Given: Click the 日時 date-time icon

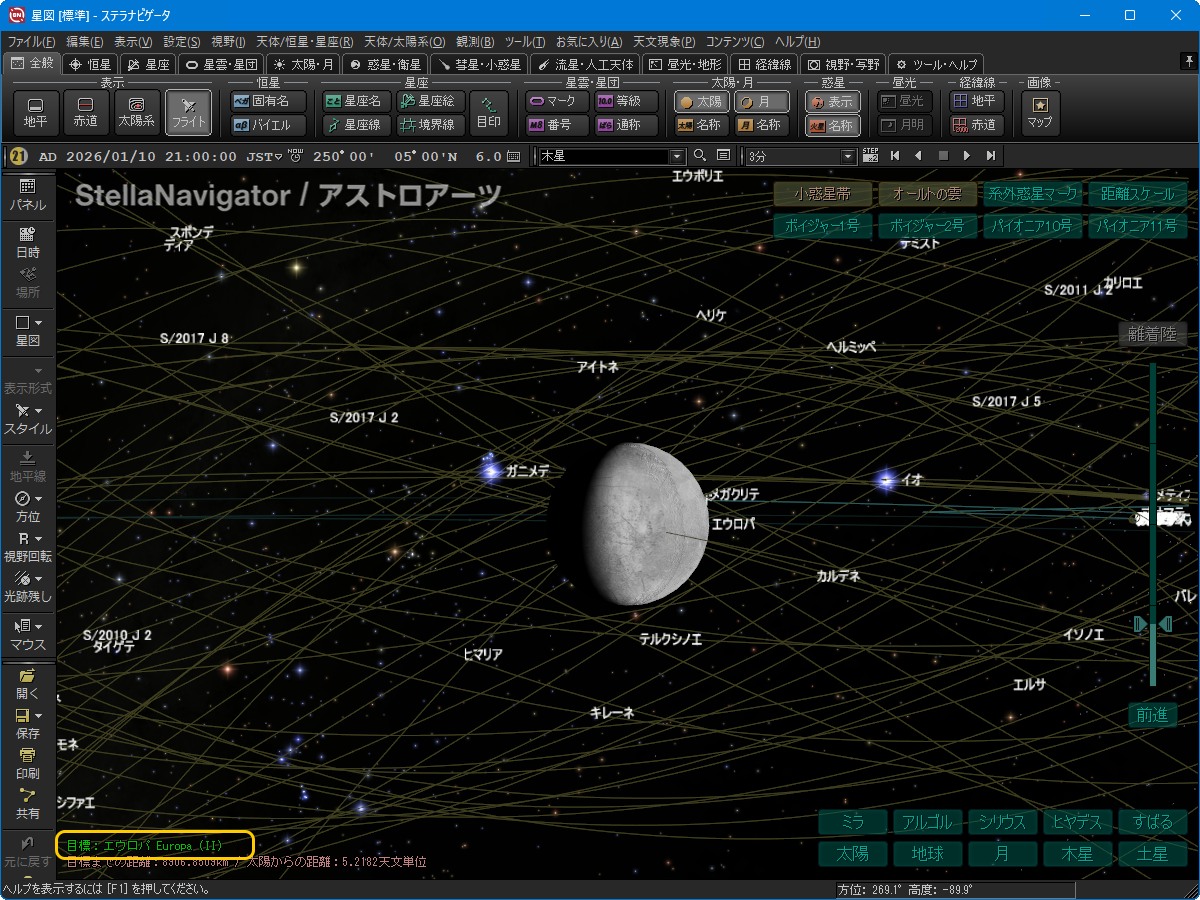Looking at the screenshot, I should [27, 242].
